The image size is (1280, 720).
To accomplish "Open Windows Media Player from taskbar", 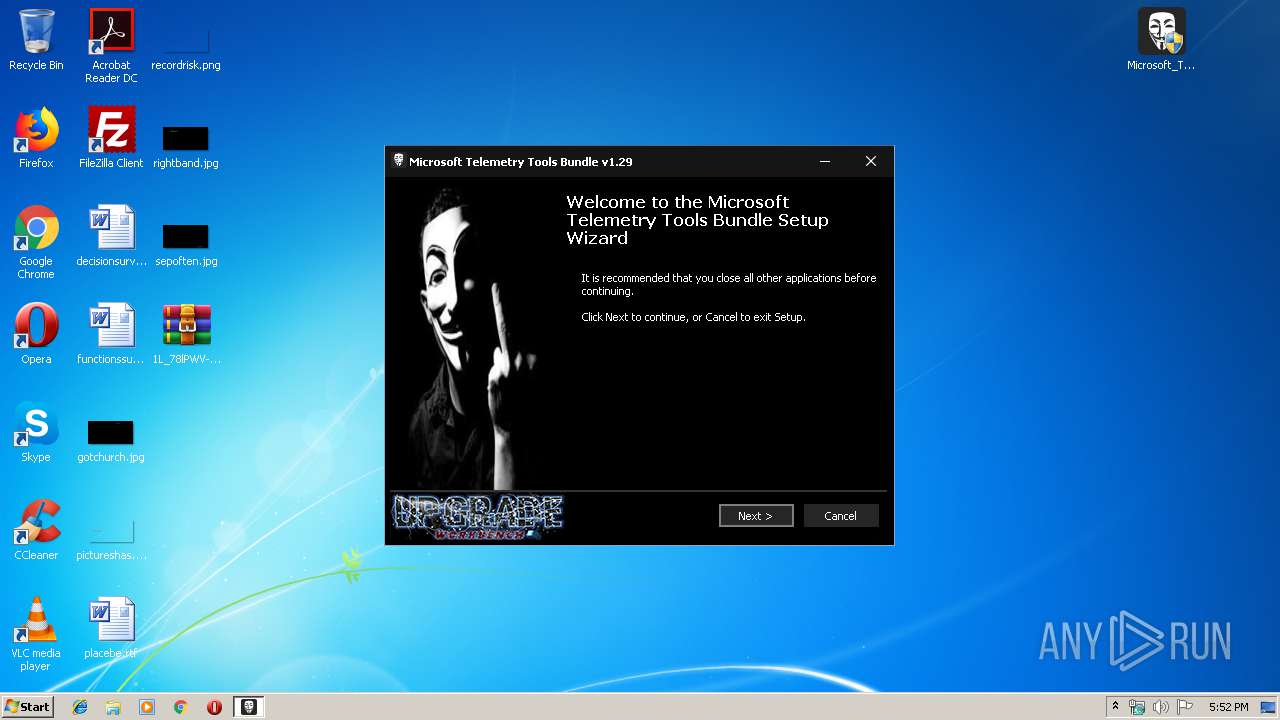I will 147,707.
